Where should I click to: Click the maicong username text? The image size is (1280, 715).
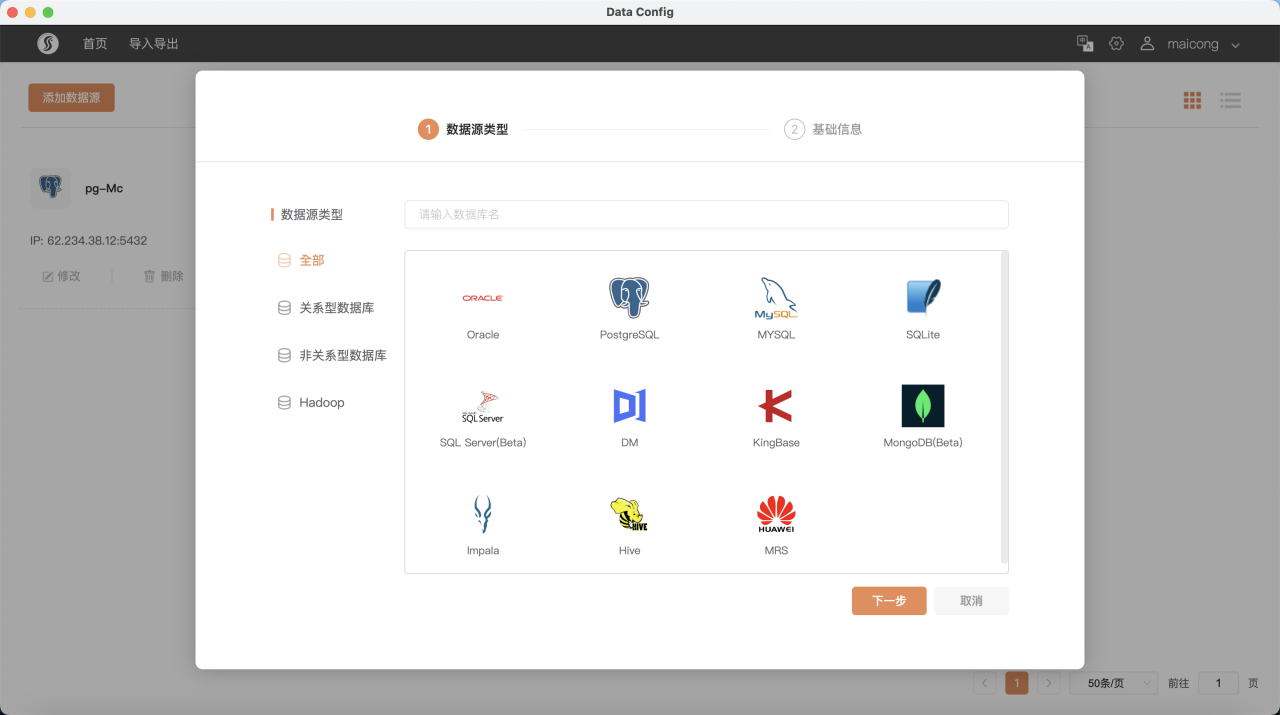tap(1193, 45)
